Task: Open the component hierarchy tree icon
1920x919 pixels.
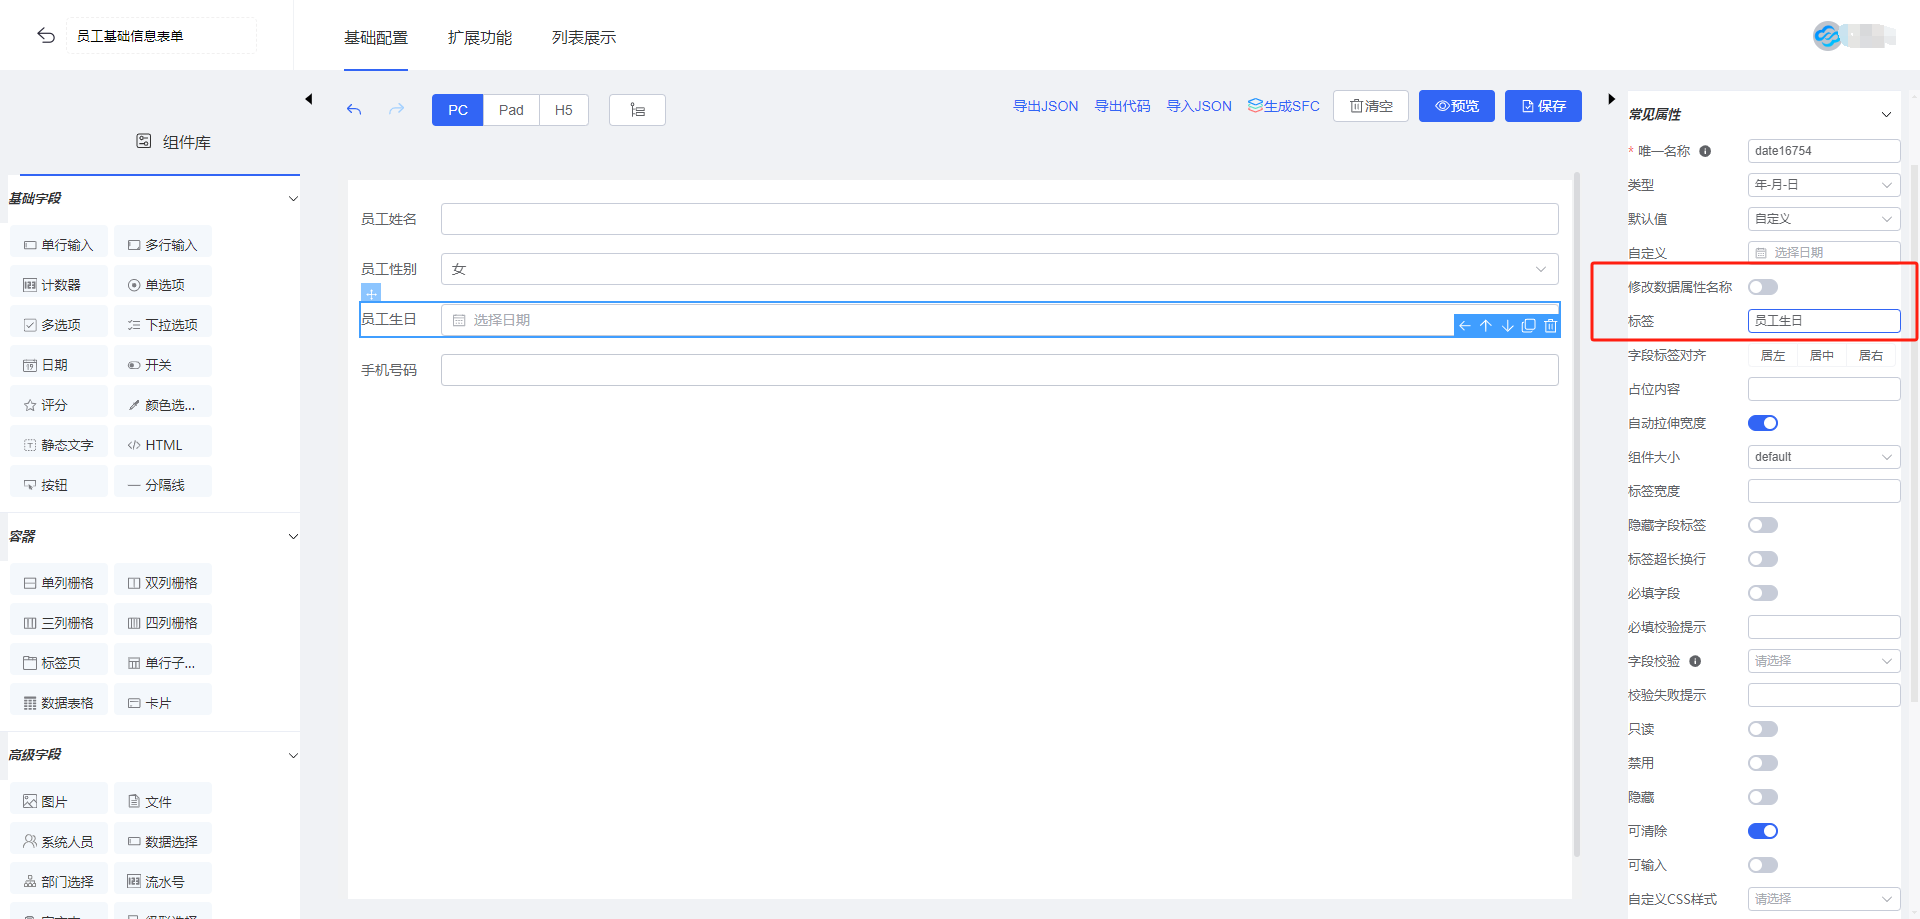Action: point(637,110)
